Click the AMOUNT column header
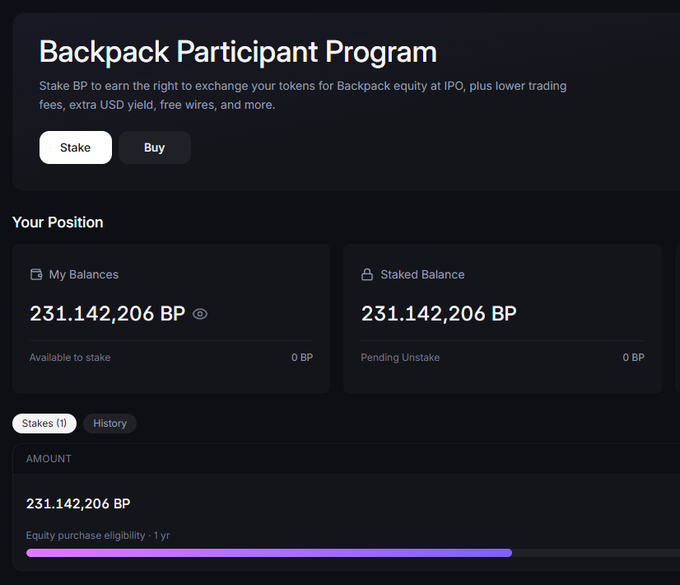This screenshot has width=680, height=585. tap(49, 459)
